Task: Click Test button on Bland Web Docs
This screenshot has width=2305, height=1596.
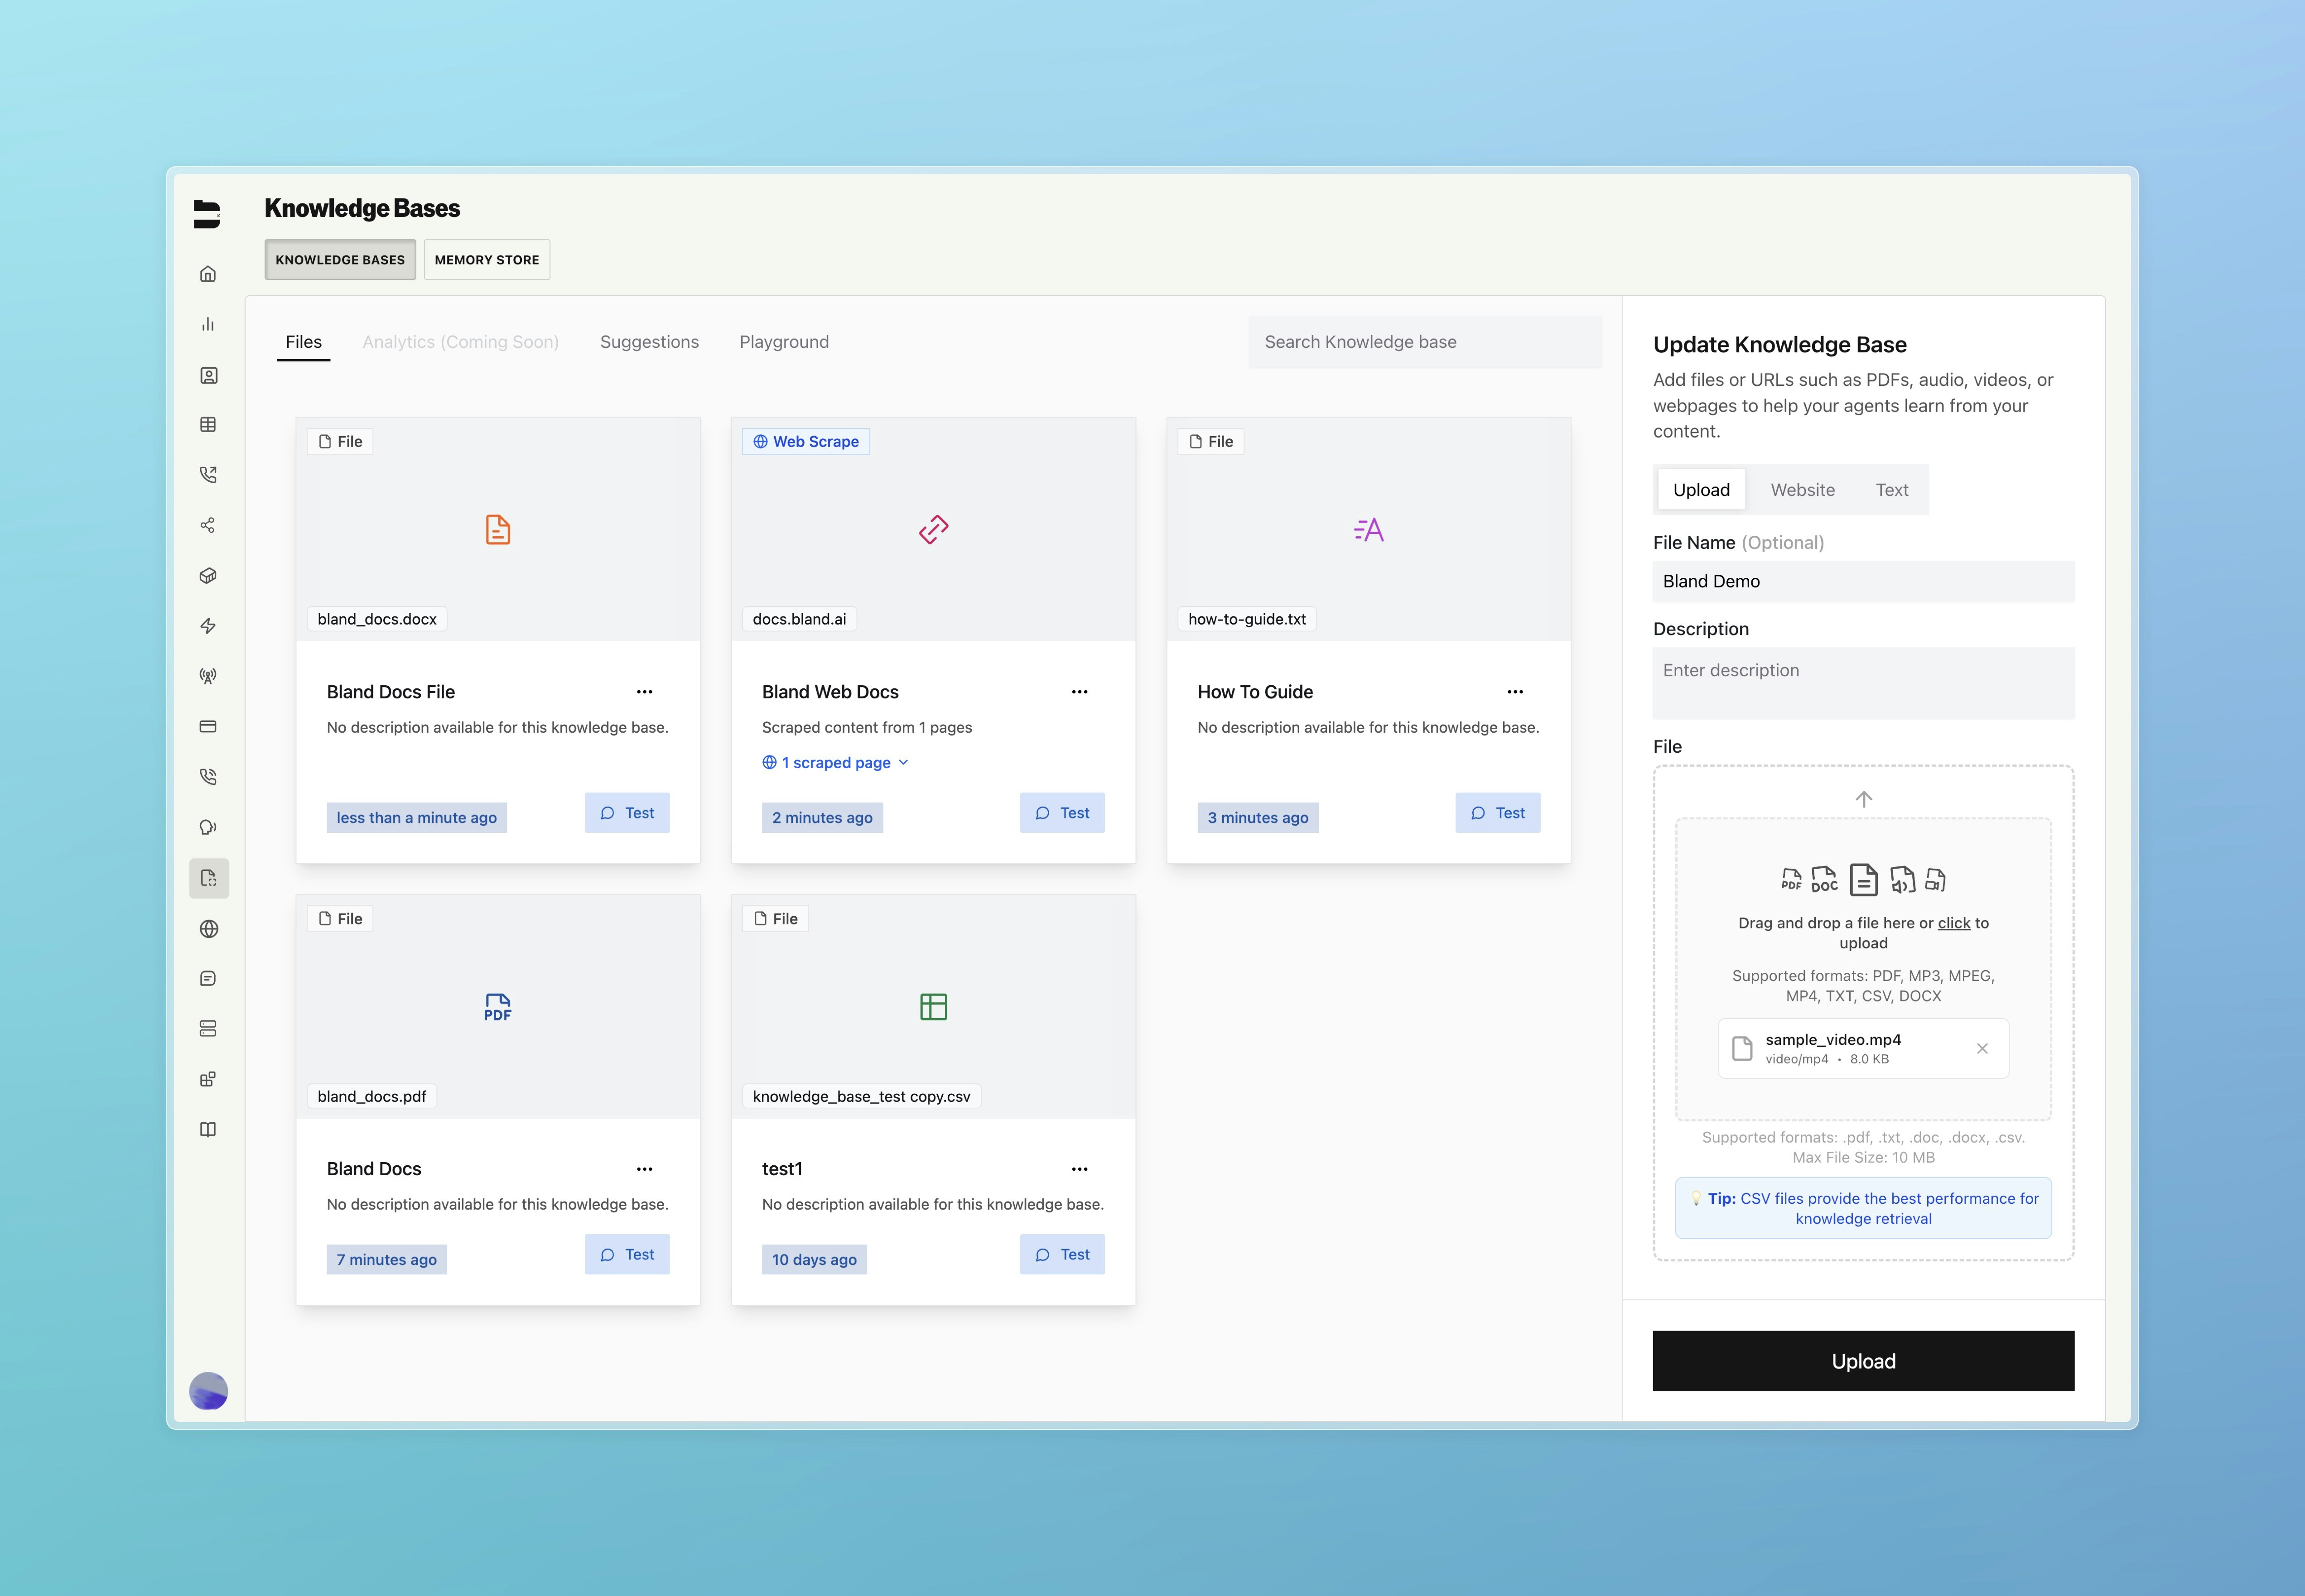Action: [x=1062, y=813]
